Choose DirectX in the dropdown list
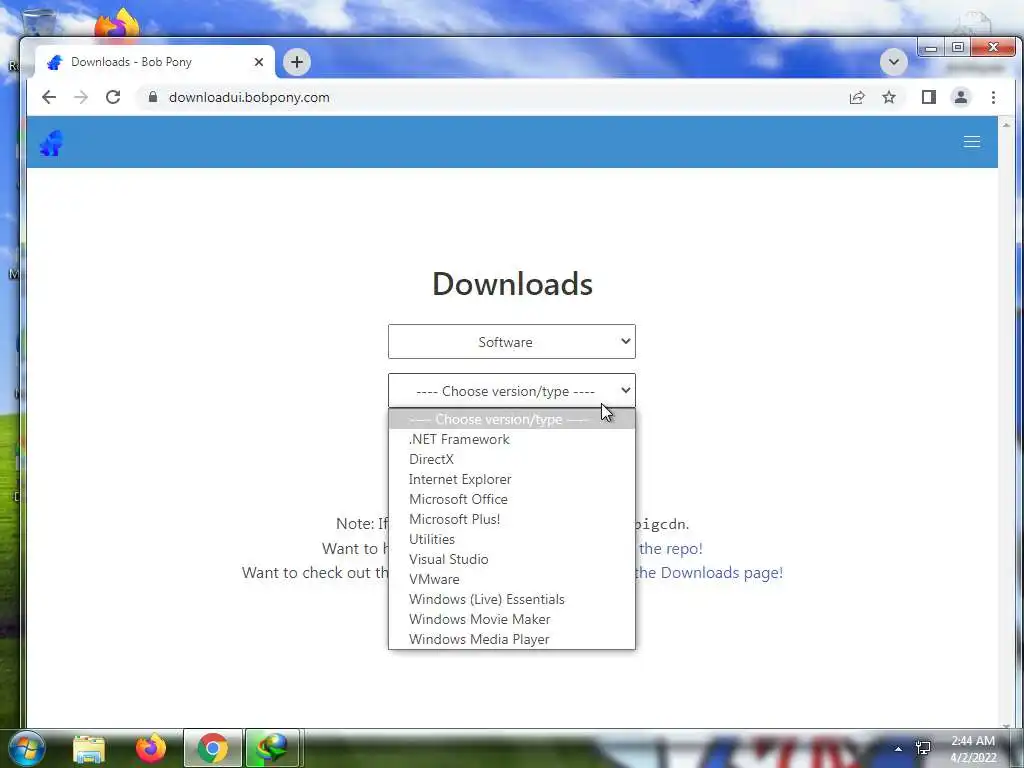Screen dimensions: 1024x768 (511, 459)
